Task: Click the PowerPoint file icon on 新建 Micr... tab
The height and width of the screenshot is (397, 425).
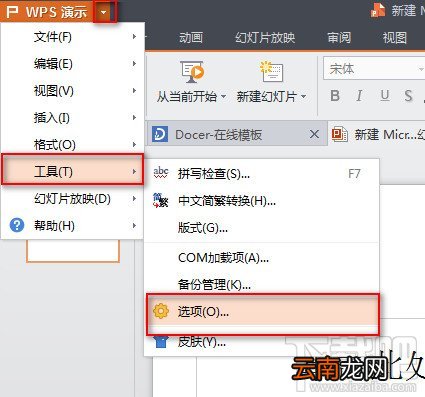Action: (x=340, y=134)
